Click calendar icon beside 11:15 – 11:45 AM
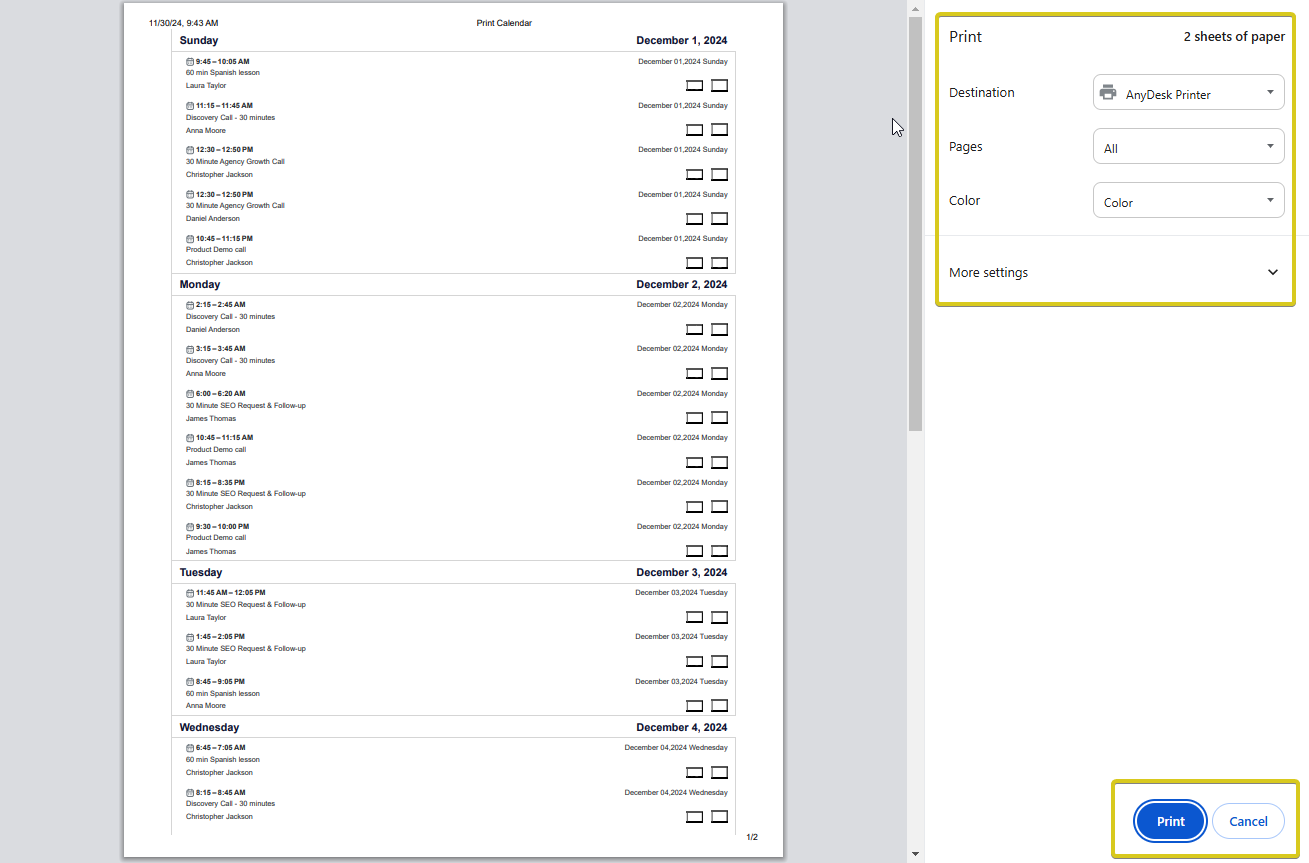 point(190,106)
